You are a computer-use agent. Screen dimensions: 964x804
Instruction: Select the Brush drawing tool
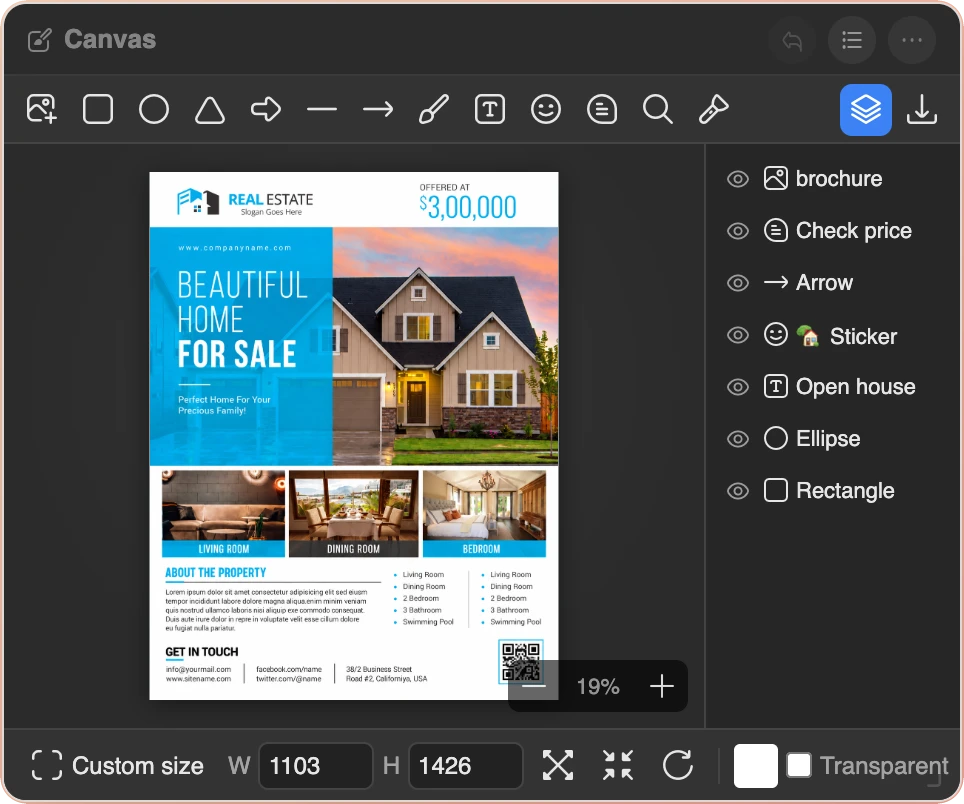tap(433, 109)
